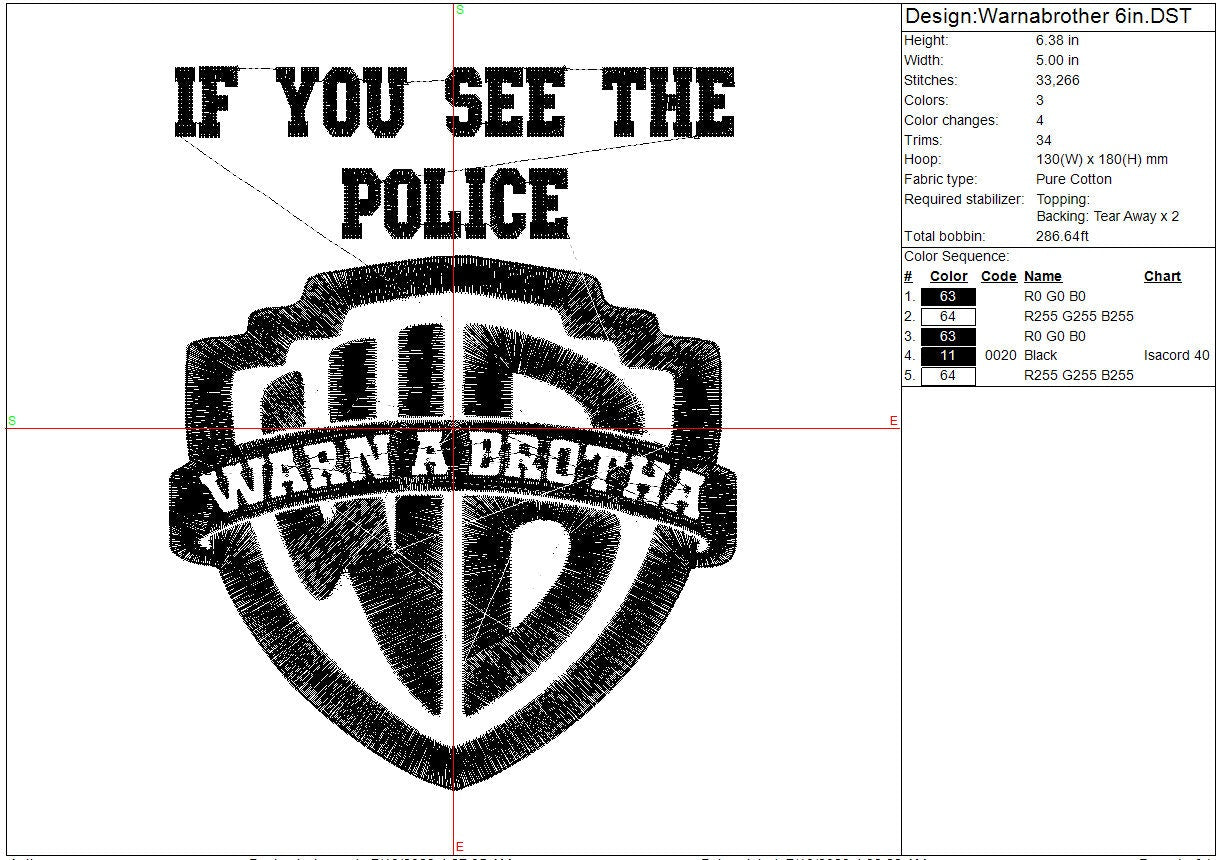Click the Name column header

[x=1042, y=276]
